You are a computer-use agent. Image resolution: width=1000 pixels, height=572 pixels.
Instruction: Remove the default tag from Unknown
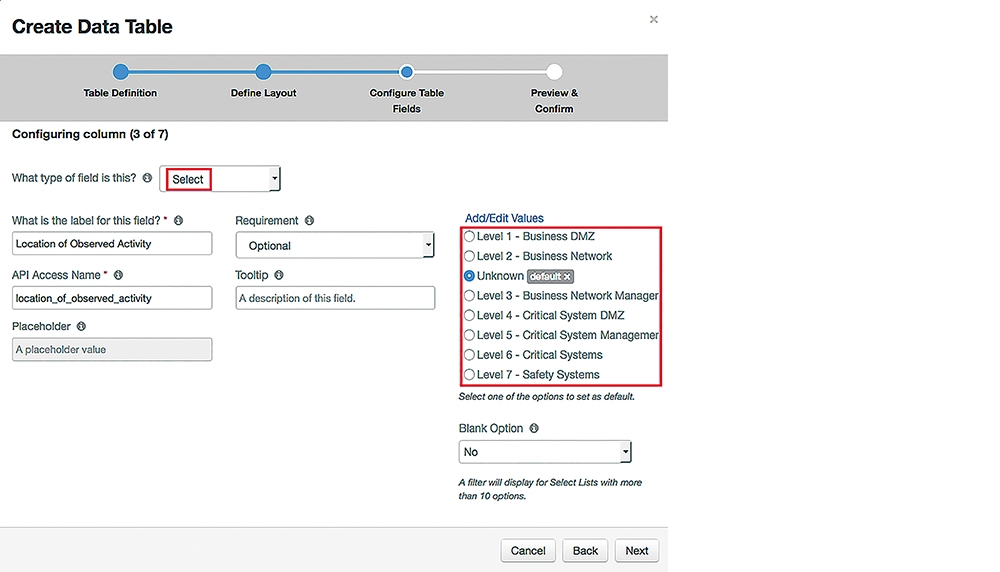(x=567, y=277)
